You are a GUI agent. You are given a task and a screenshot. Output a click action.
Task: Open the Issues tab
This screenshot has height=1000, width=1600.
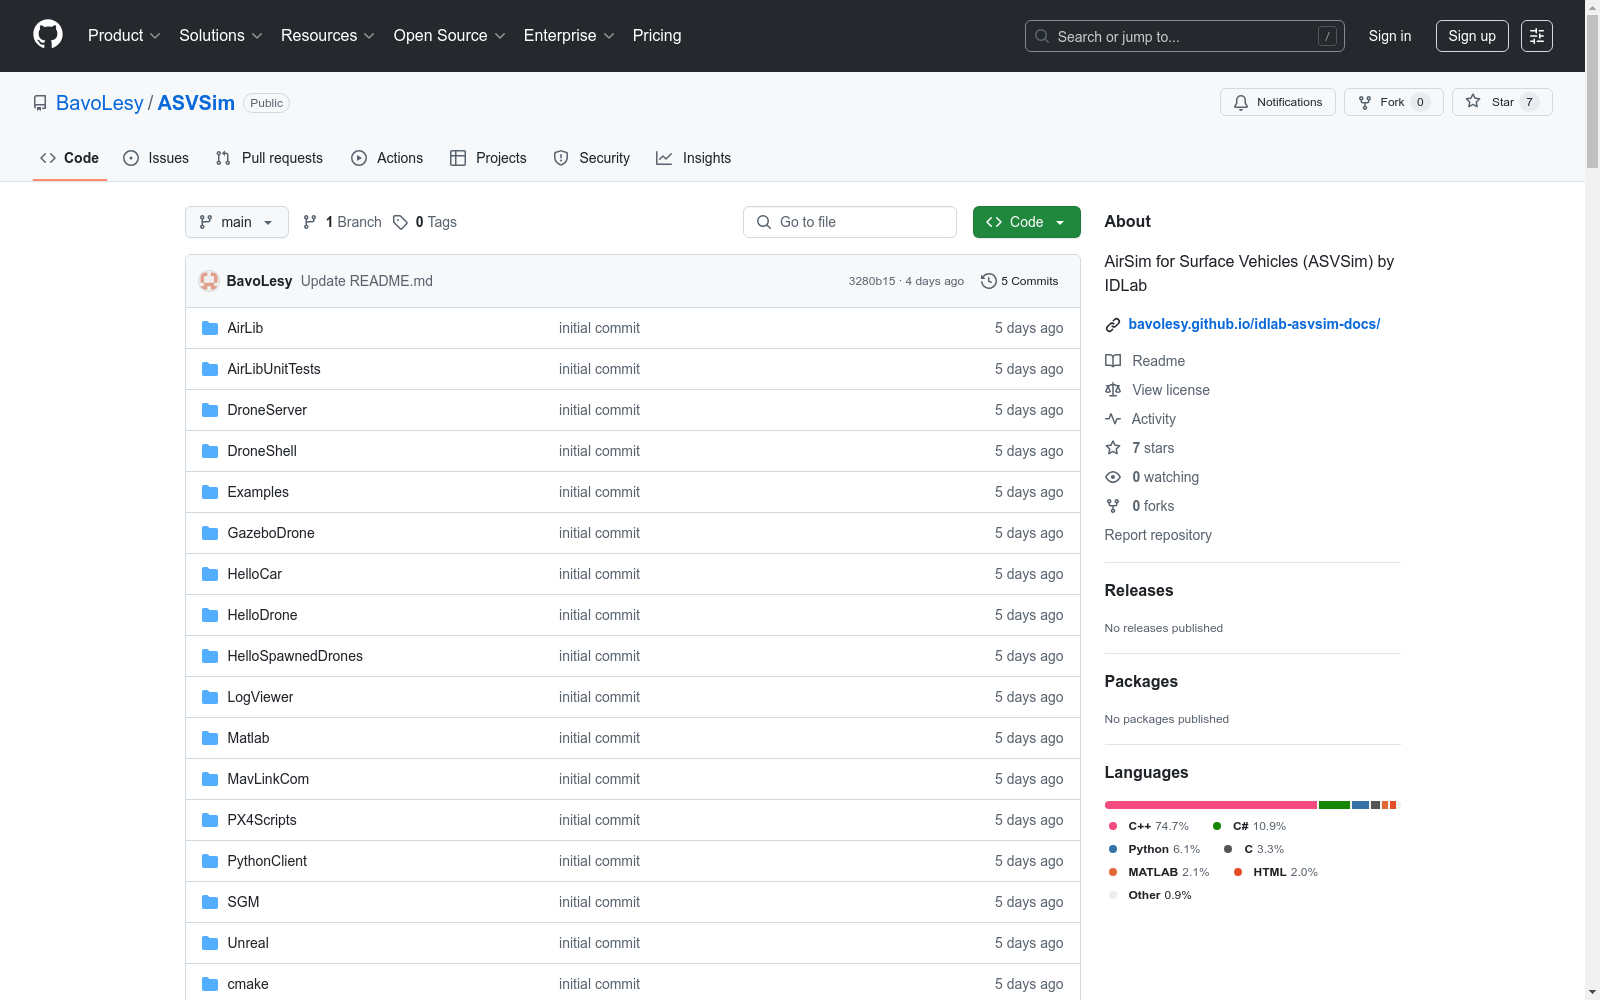[x=156, y=158]
